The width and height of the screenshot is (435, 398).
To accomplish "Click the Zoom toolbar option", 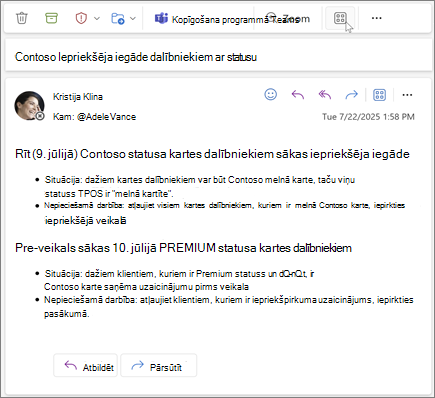I will [289, 18].
